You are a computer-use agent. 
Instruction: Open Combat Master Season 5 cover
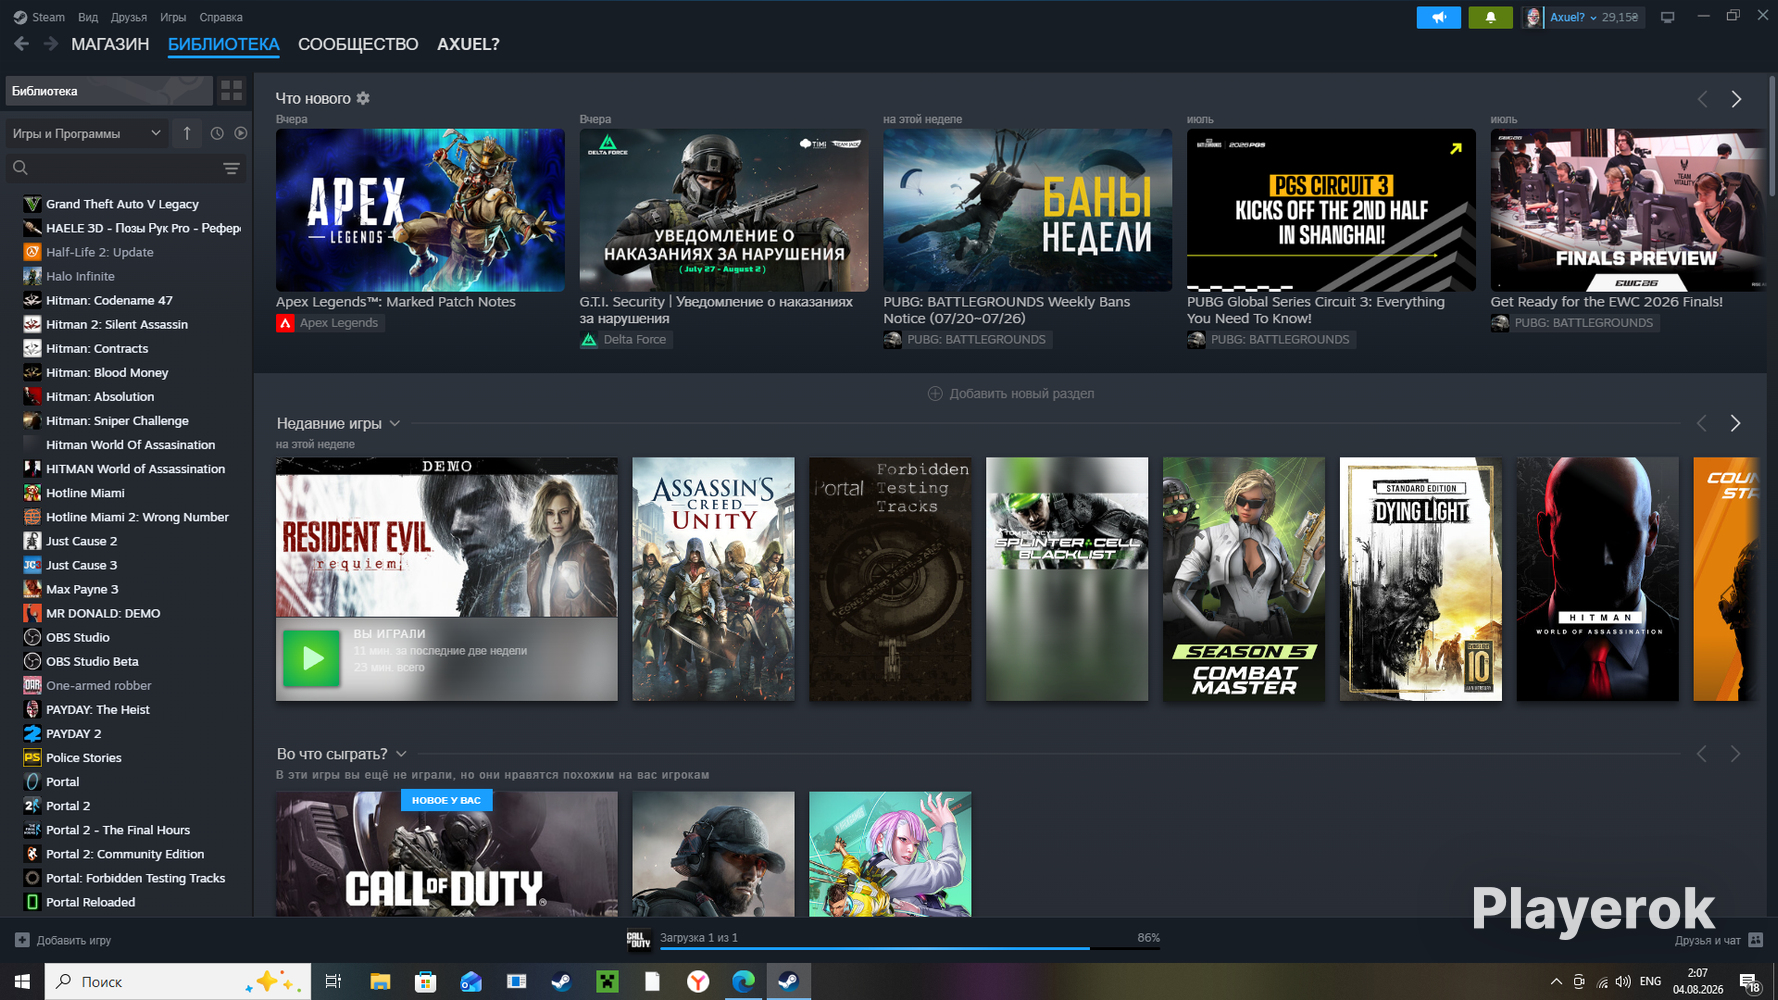[x=1244, y=579]
